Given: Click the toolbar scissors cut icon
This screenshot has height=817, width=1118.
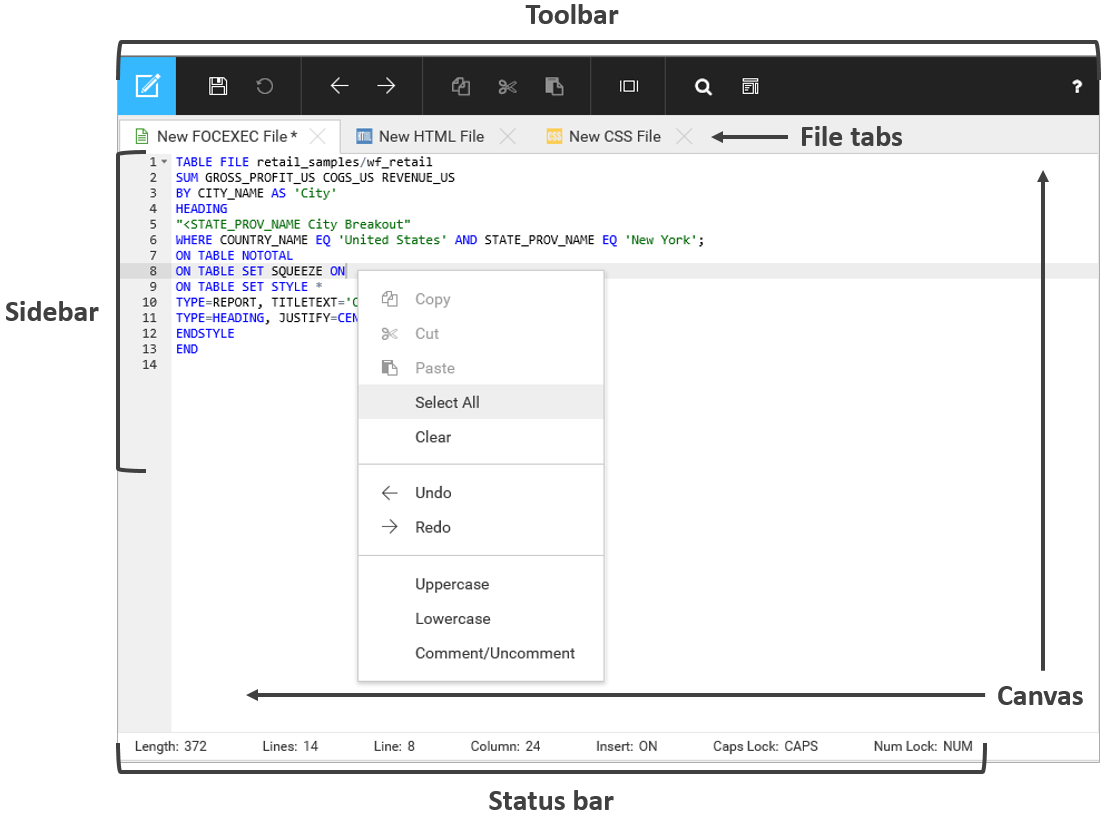Looking at the screenshot, I should point(507,86).
